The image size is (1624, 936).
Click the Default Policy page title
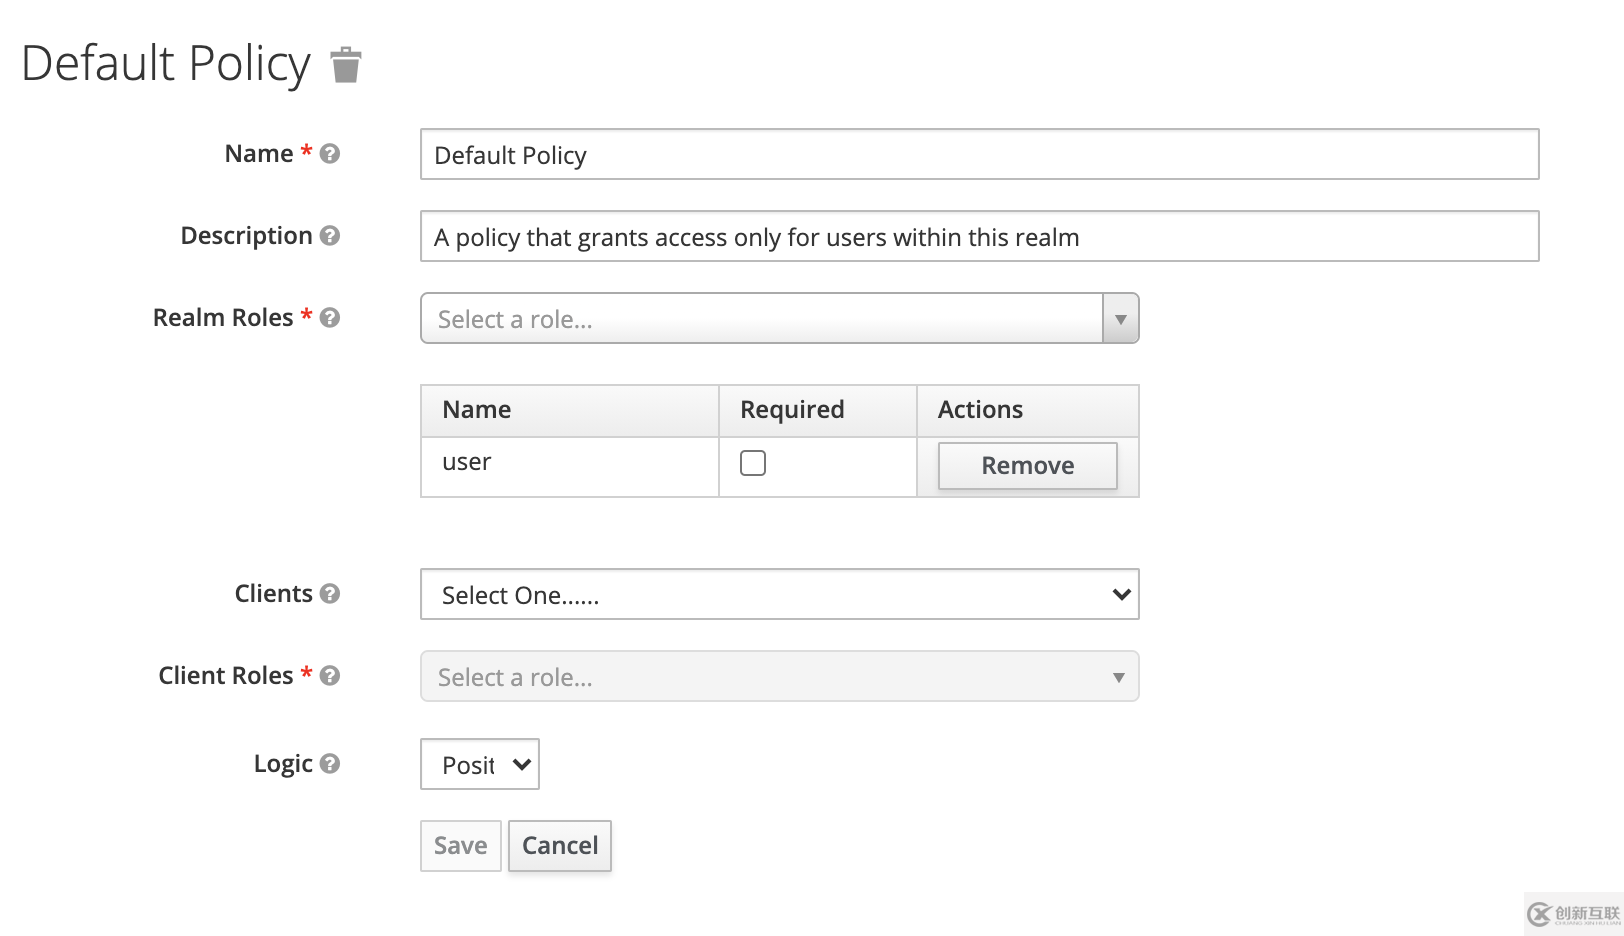click(166, 64)
